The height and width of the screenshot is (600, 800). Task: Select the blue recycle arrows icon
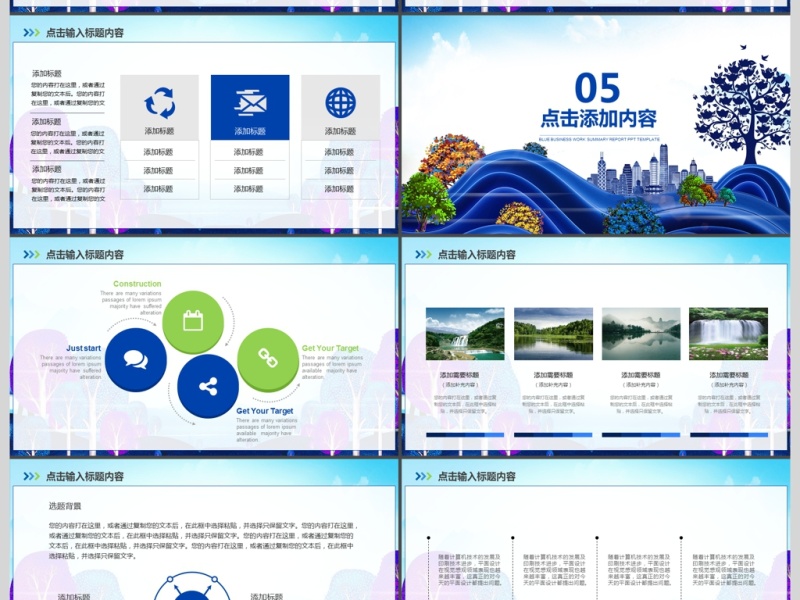[160, 100]
